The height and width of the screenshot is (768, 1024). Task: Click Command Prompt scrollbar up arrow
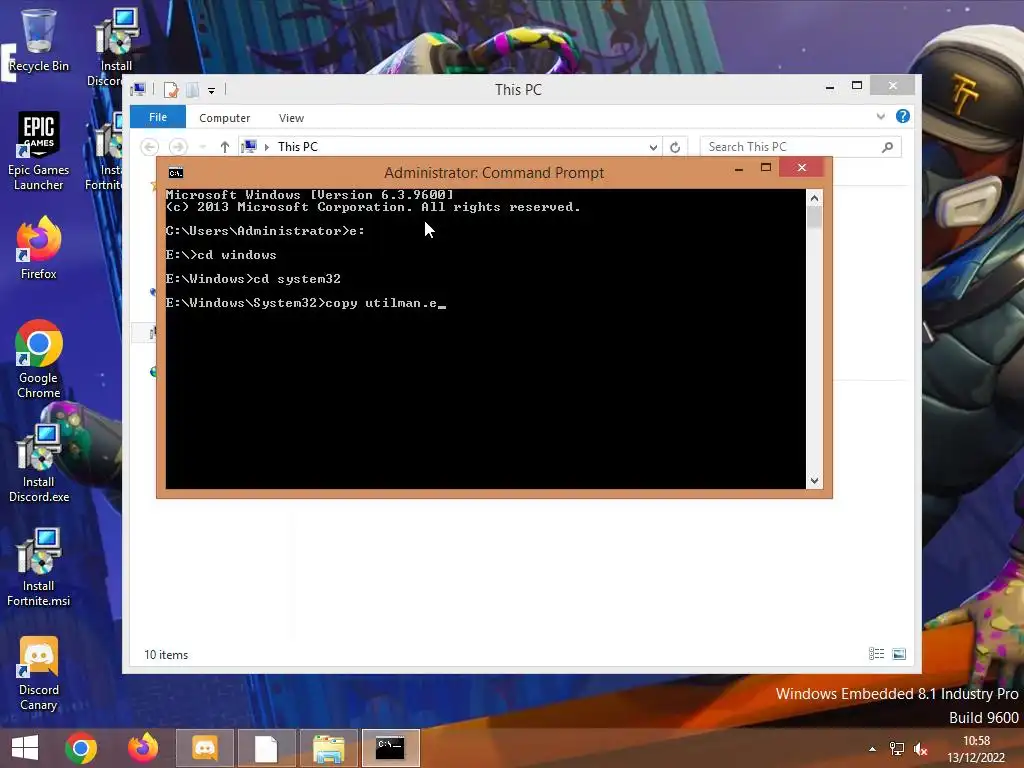point(814,198)
